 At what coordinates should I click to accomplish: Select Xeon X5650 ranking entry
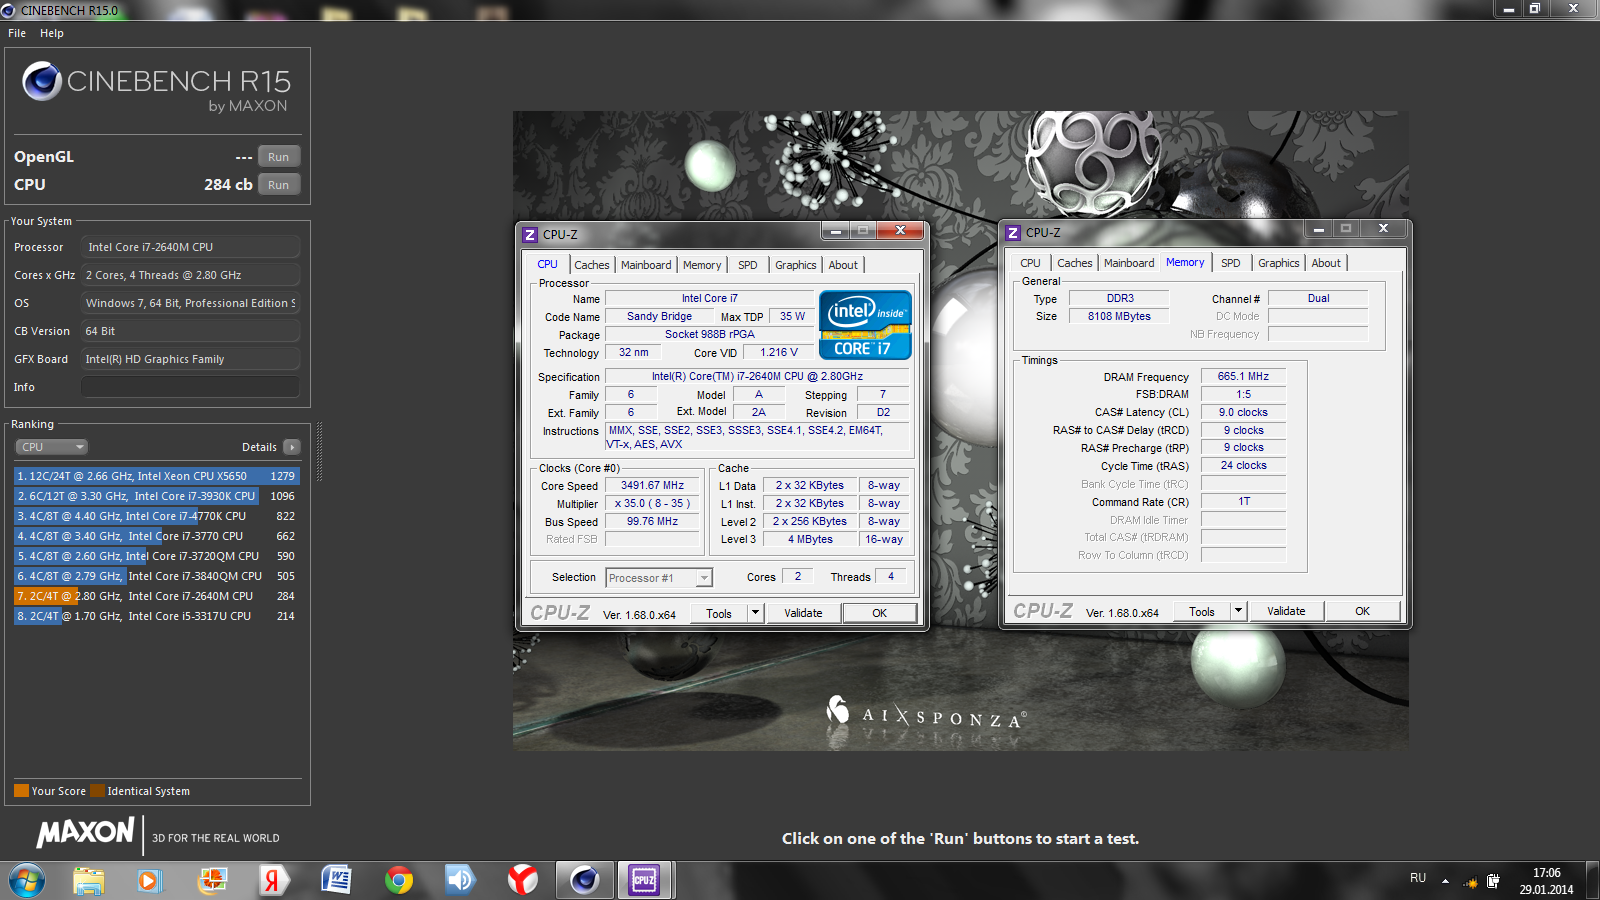tap(156, 476)
